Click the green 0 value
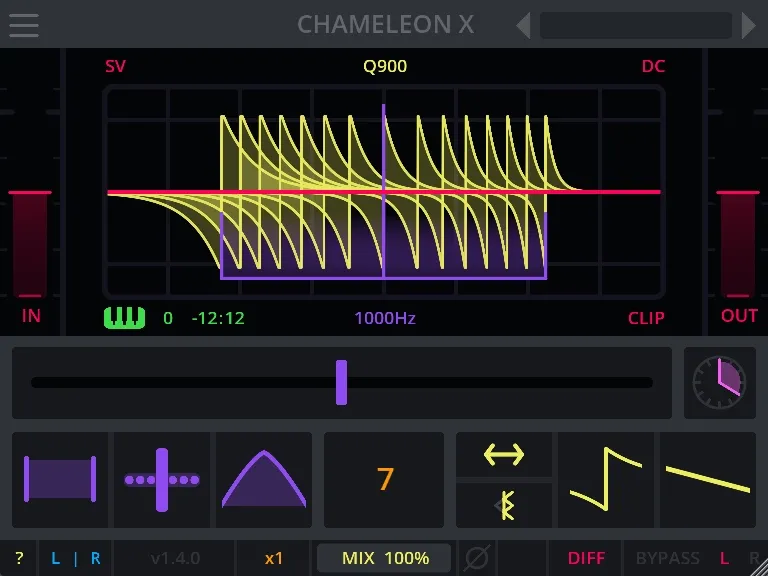 (x=168, y=318)
